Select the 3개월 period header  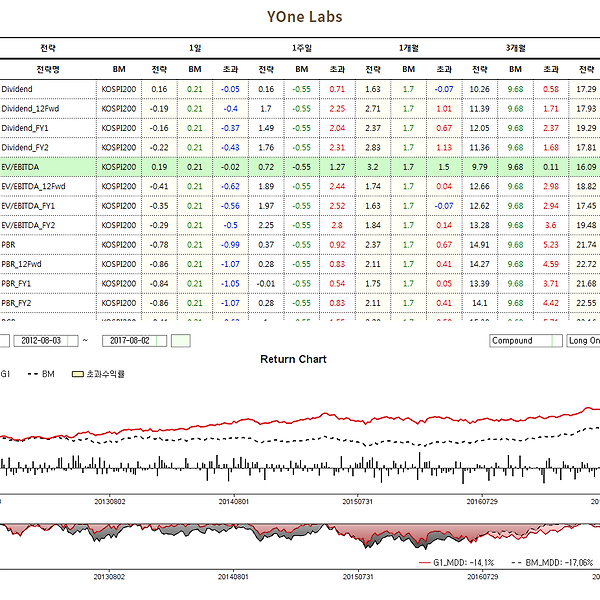click(x=517, y=48)
